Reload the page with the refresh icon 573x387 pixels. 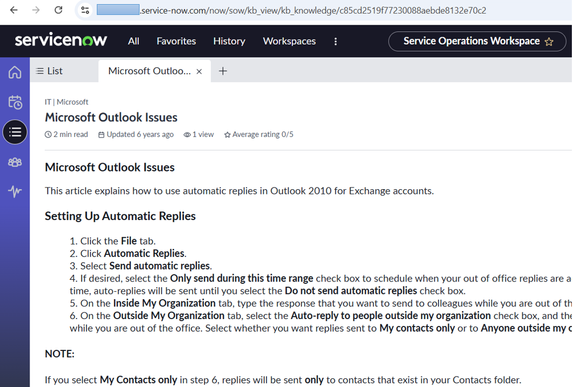[x=58, y=10]
